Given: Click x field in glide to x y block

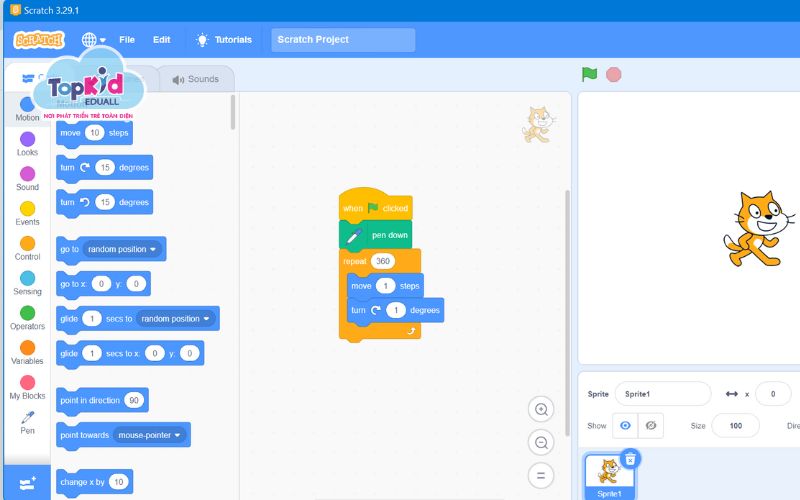Looking at the screenshot, I should (155, 354).
